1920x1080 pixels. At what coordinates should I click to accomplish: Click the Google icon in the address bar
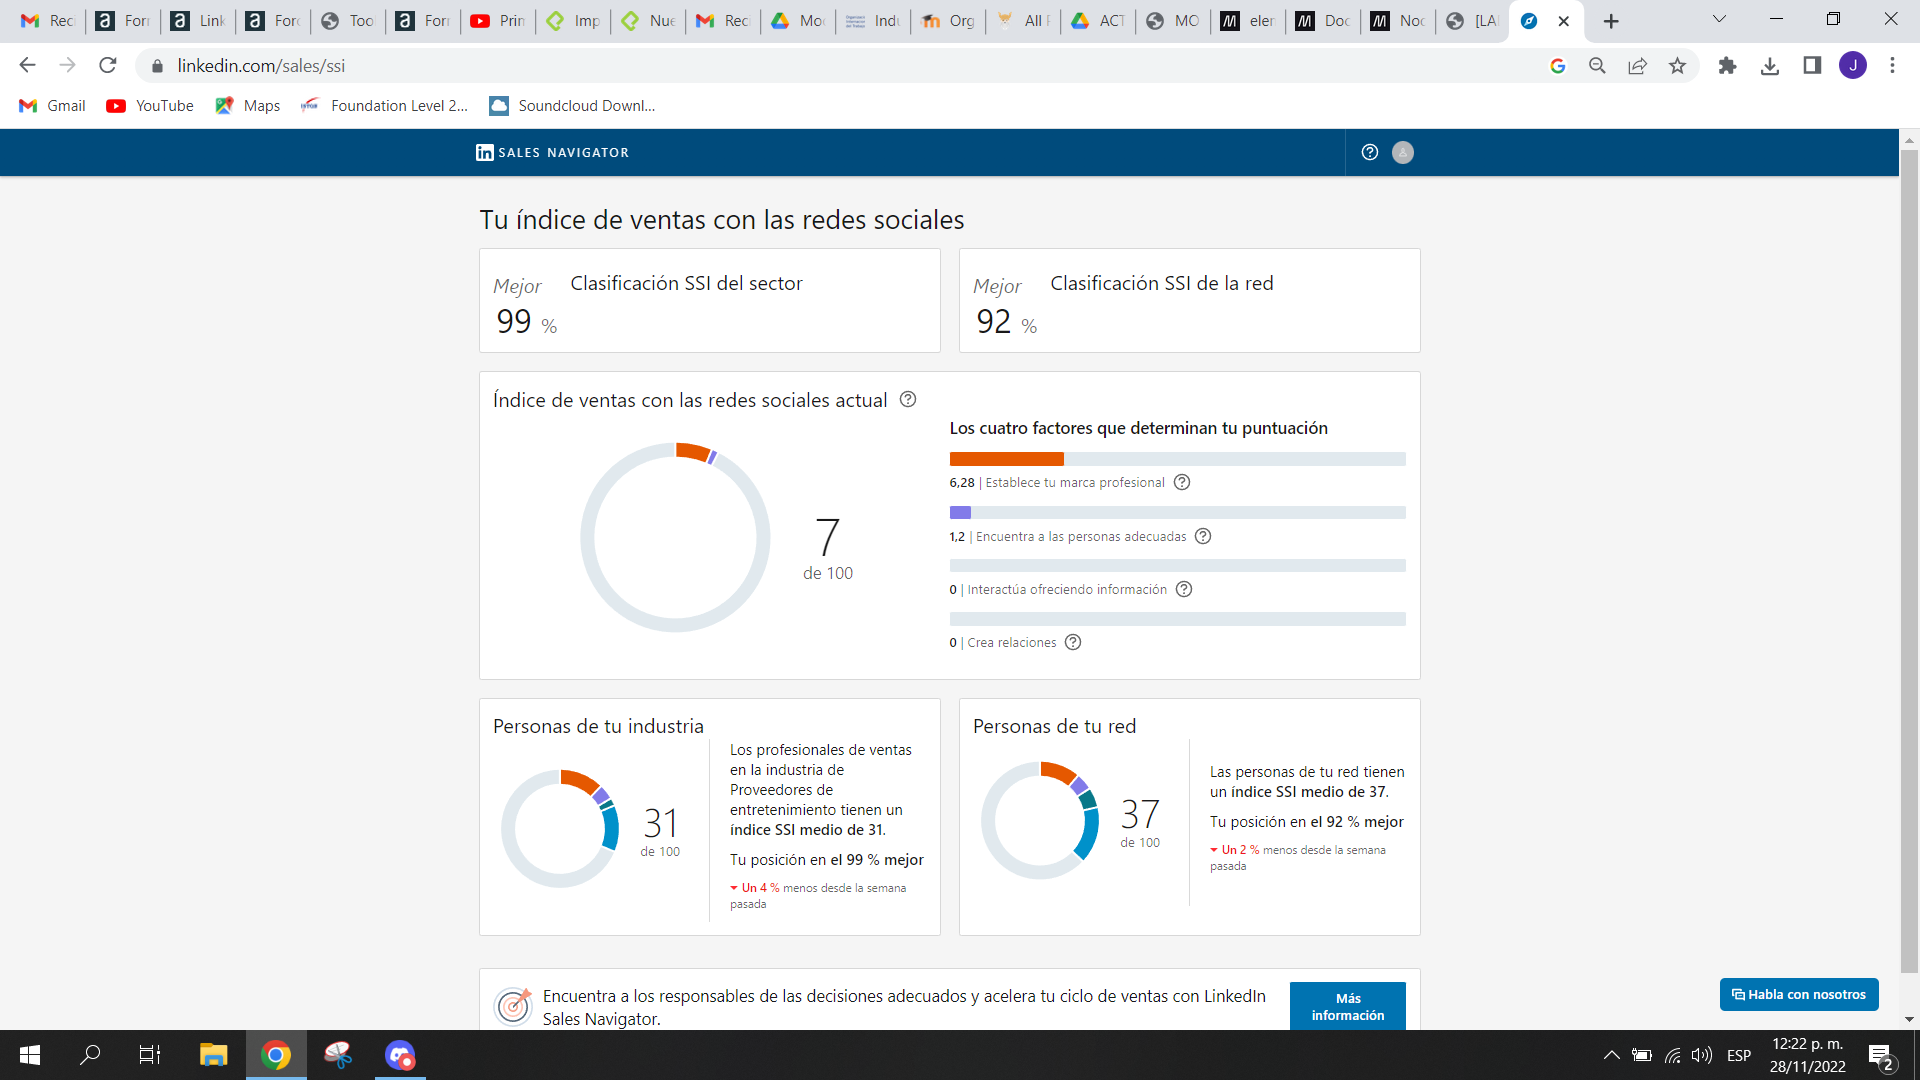tap(1558, 65)
